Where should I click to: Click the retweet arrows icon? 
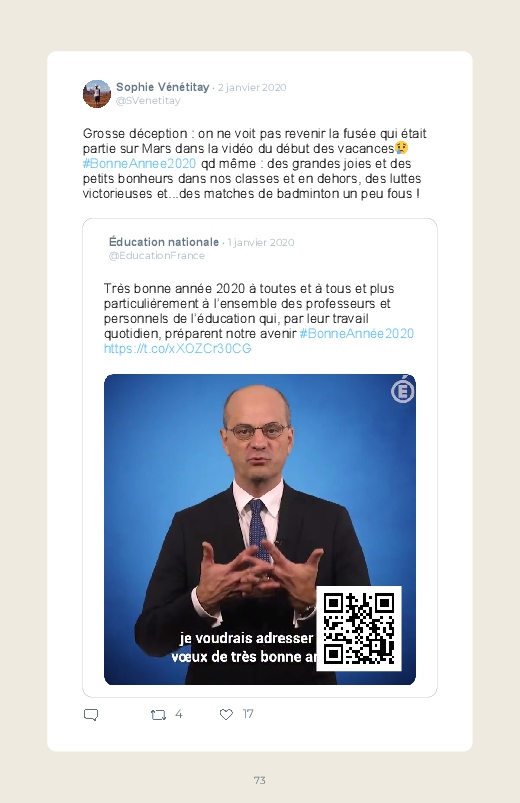(158, 714)
